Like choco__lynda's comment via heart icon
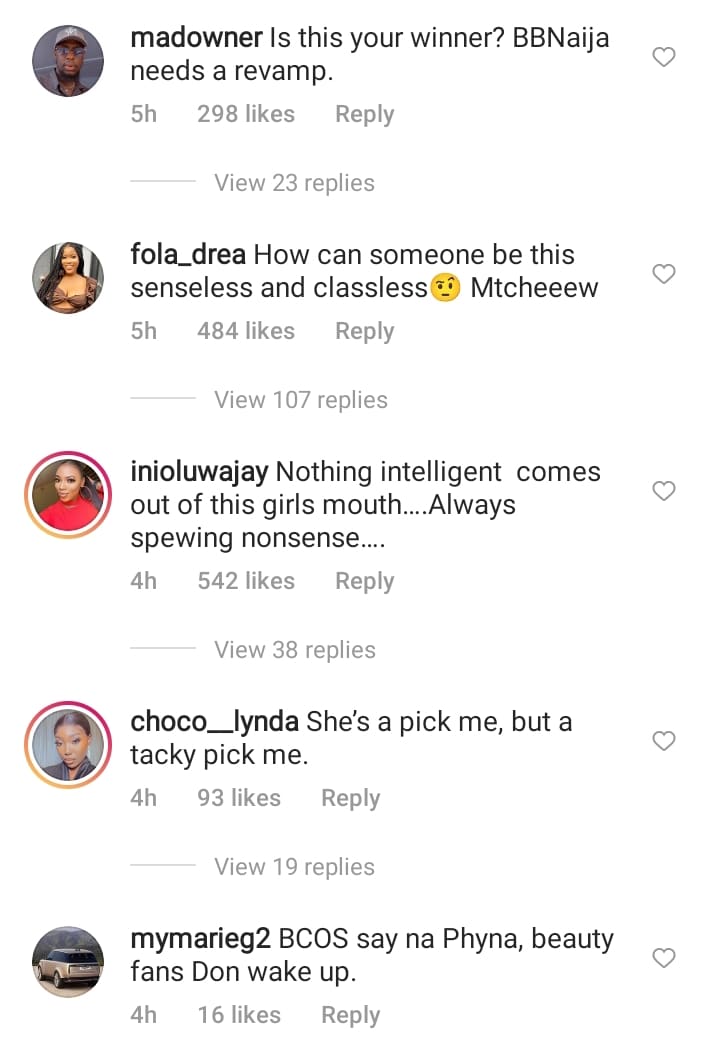This screenshot has height=1062, width=720. point(664,741)
